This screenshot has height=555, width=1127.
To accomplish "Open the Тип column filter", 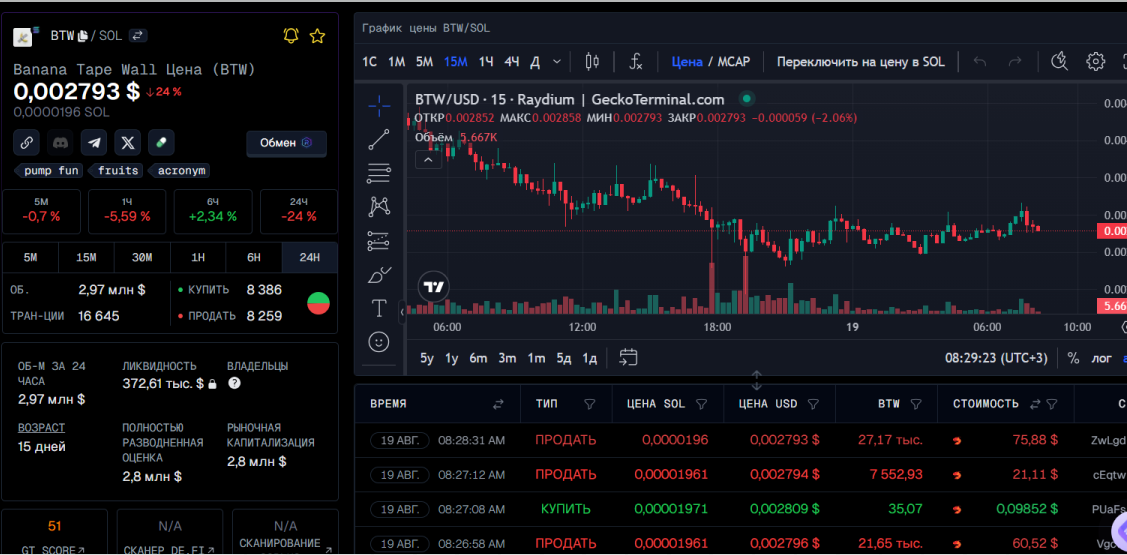I will click(x=589, y=404).
